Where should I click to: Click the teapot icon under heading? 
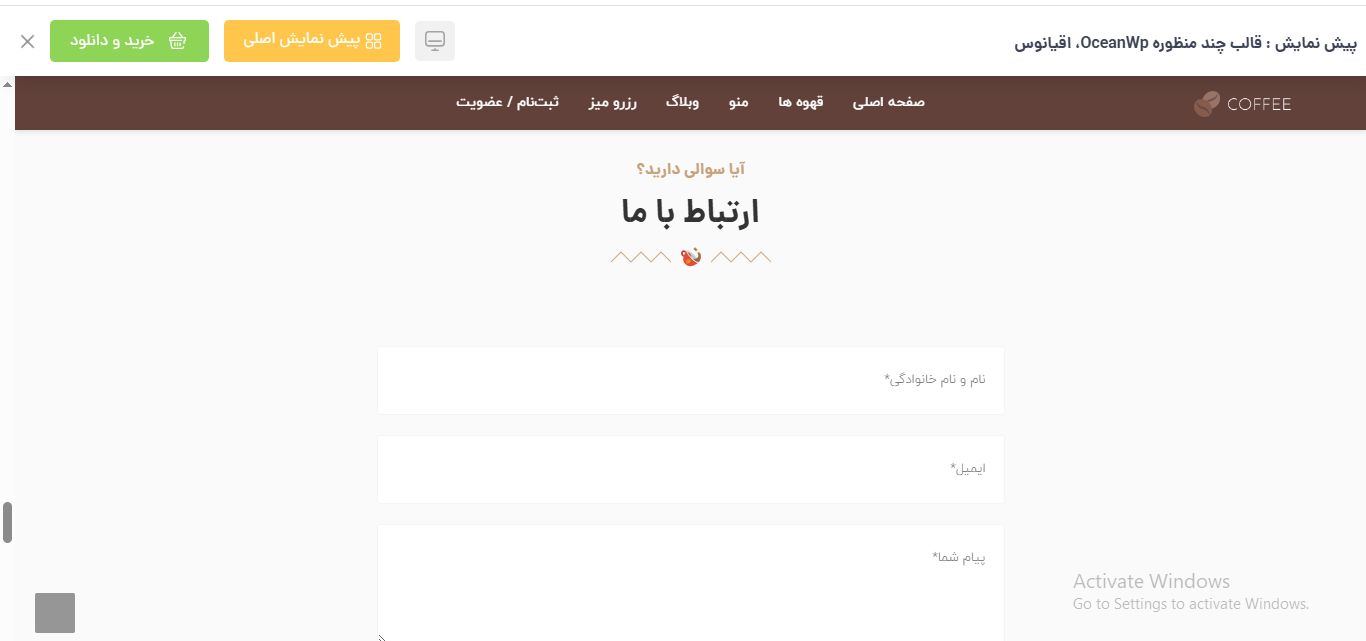tap(690, 257)
